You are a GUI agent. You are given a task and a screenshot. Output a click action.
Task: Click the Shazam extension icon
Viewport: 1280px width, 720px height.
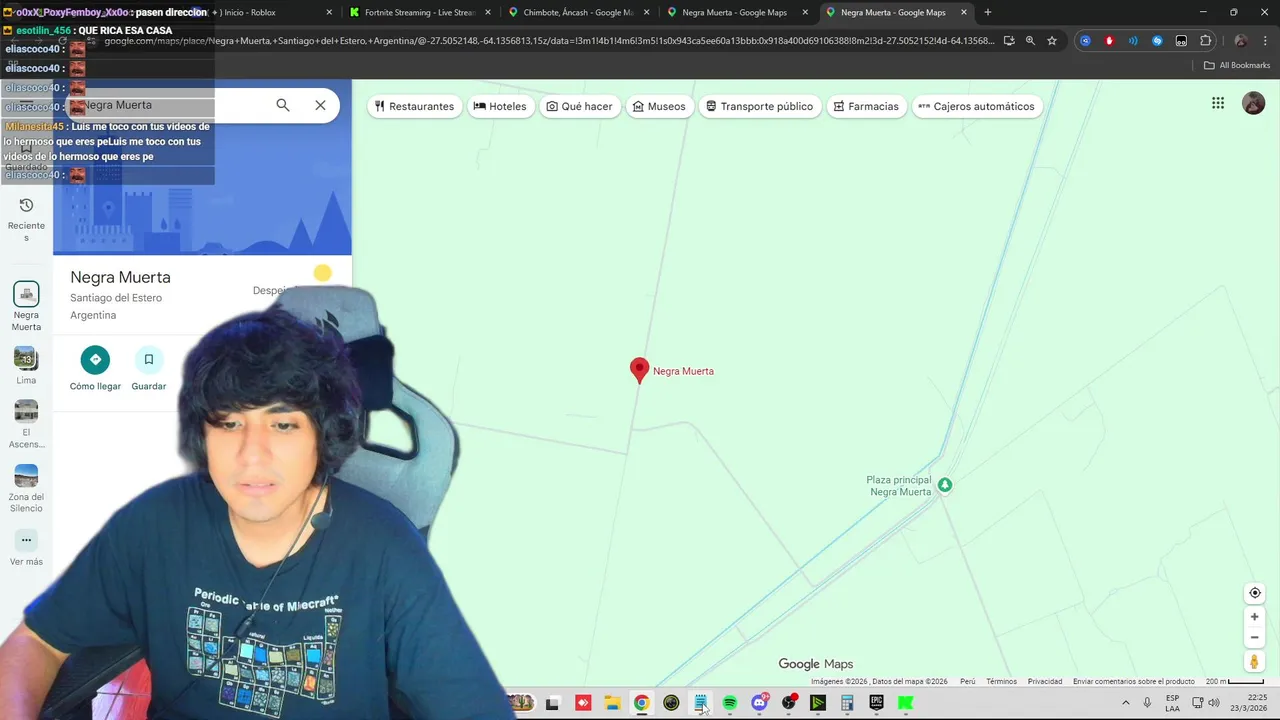coord(1157,41)
